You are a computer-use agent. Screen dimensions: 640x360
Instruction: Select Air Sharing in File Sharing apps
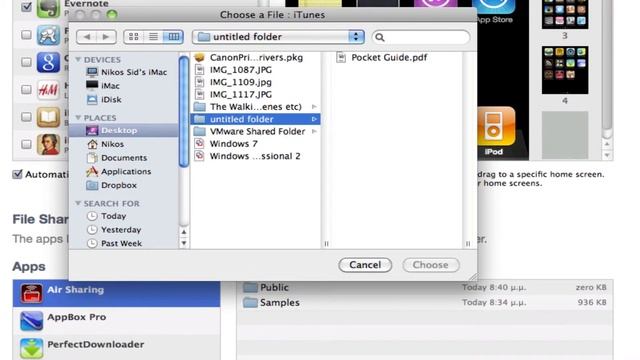pyautogui.click(x=116, y=293)
